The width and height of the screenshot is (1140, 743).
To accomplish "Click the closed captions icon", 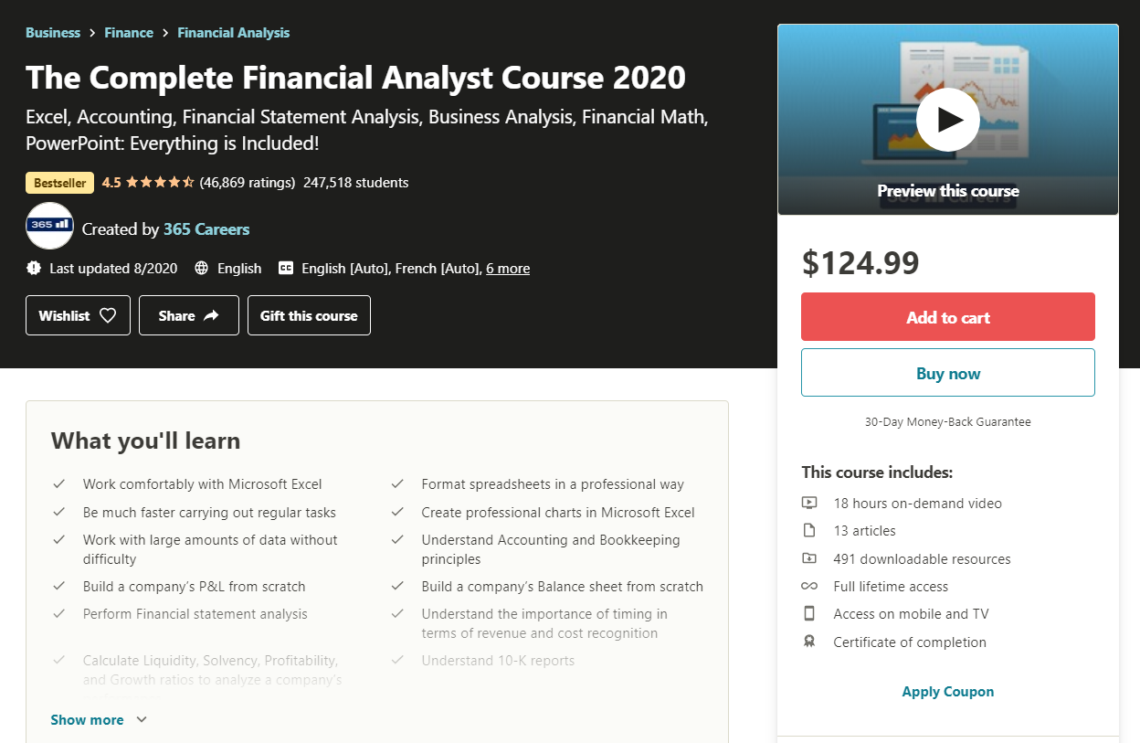I will 287,268.
